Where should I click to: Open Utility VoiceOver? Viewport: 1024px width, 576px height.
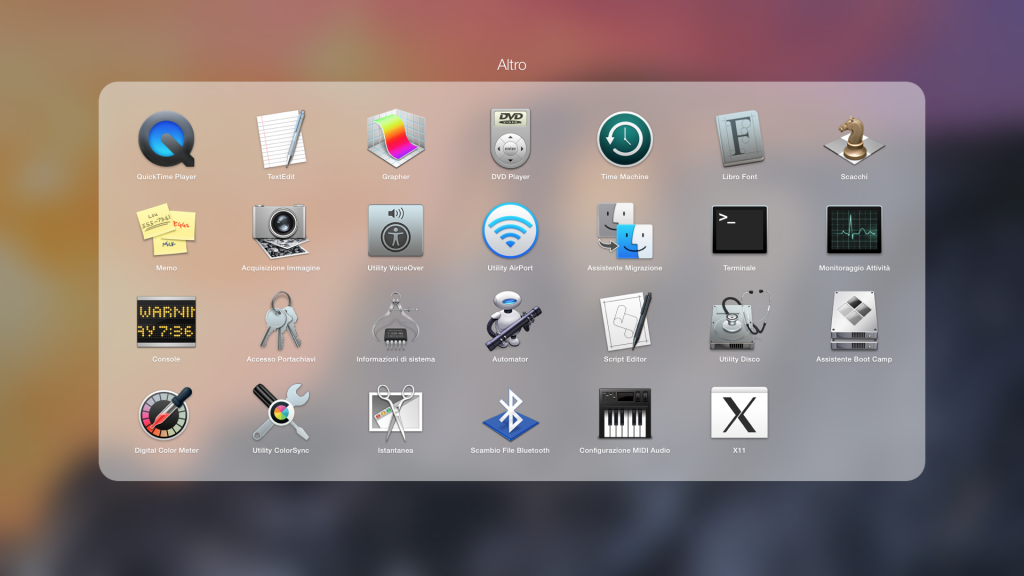tap(396, 231)
